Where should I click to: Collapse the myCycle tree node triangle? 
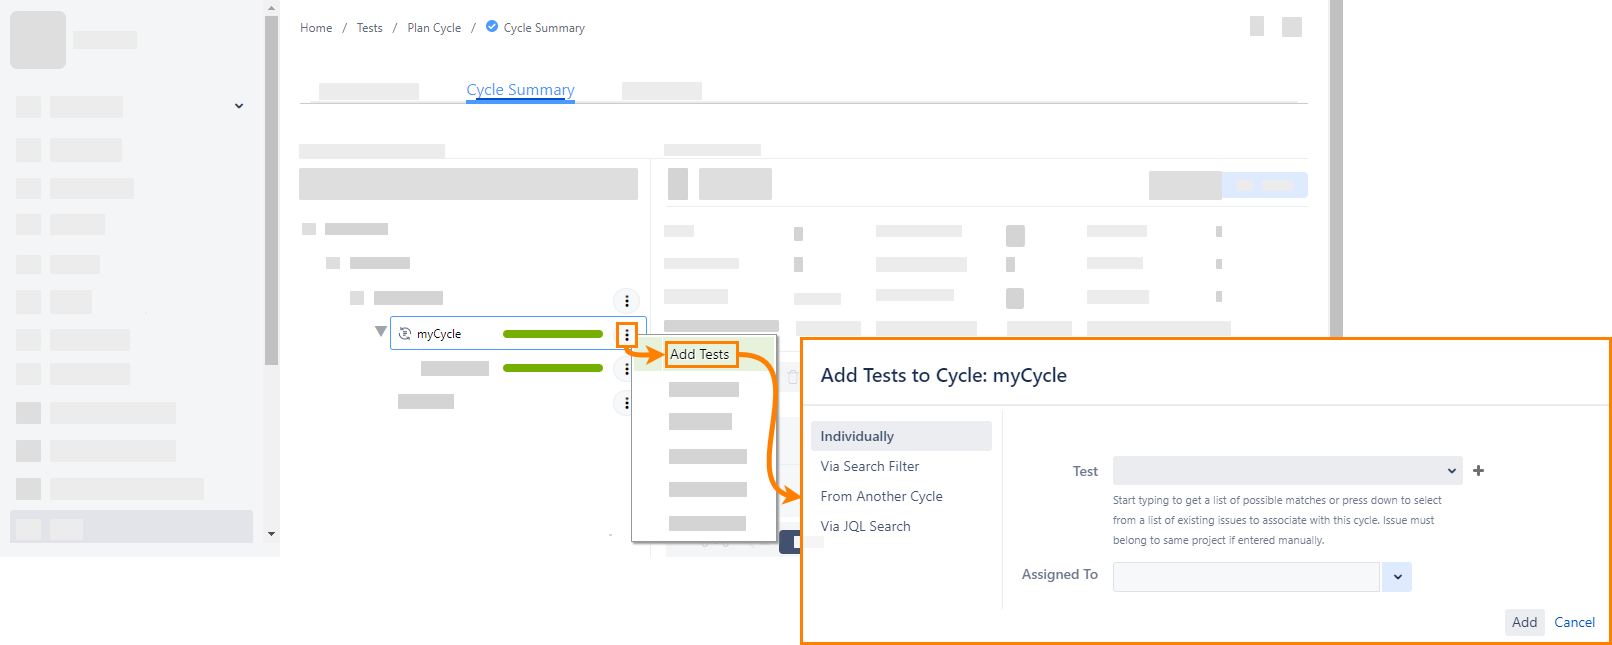[381, 331]
